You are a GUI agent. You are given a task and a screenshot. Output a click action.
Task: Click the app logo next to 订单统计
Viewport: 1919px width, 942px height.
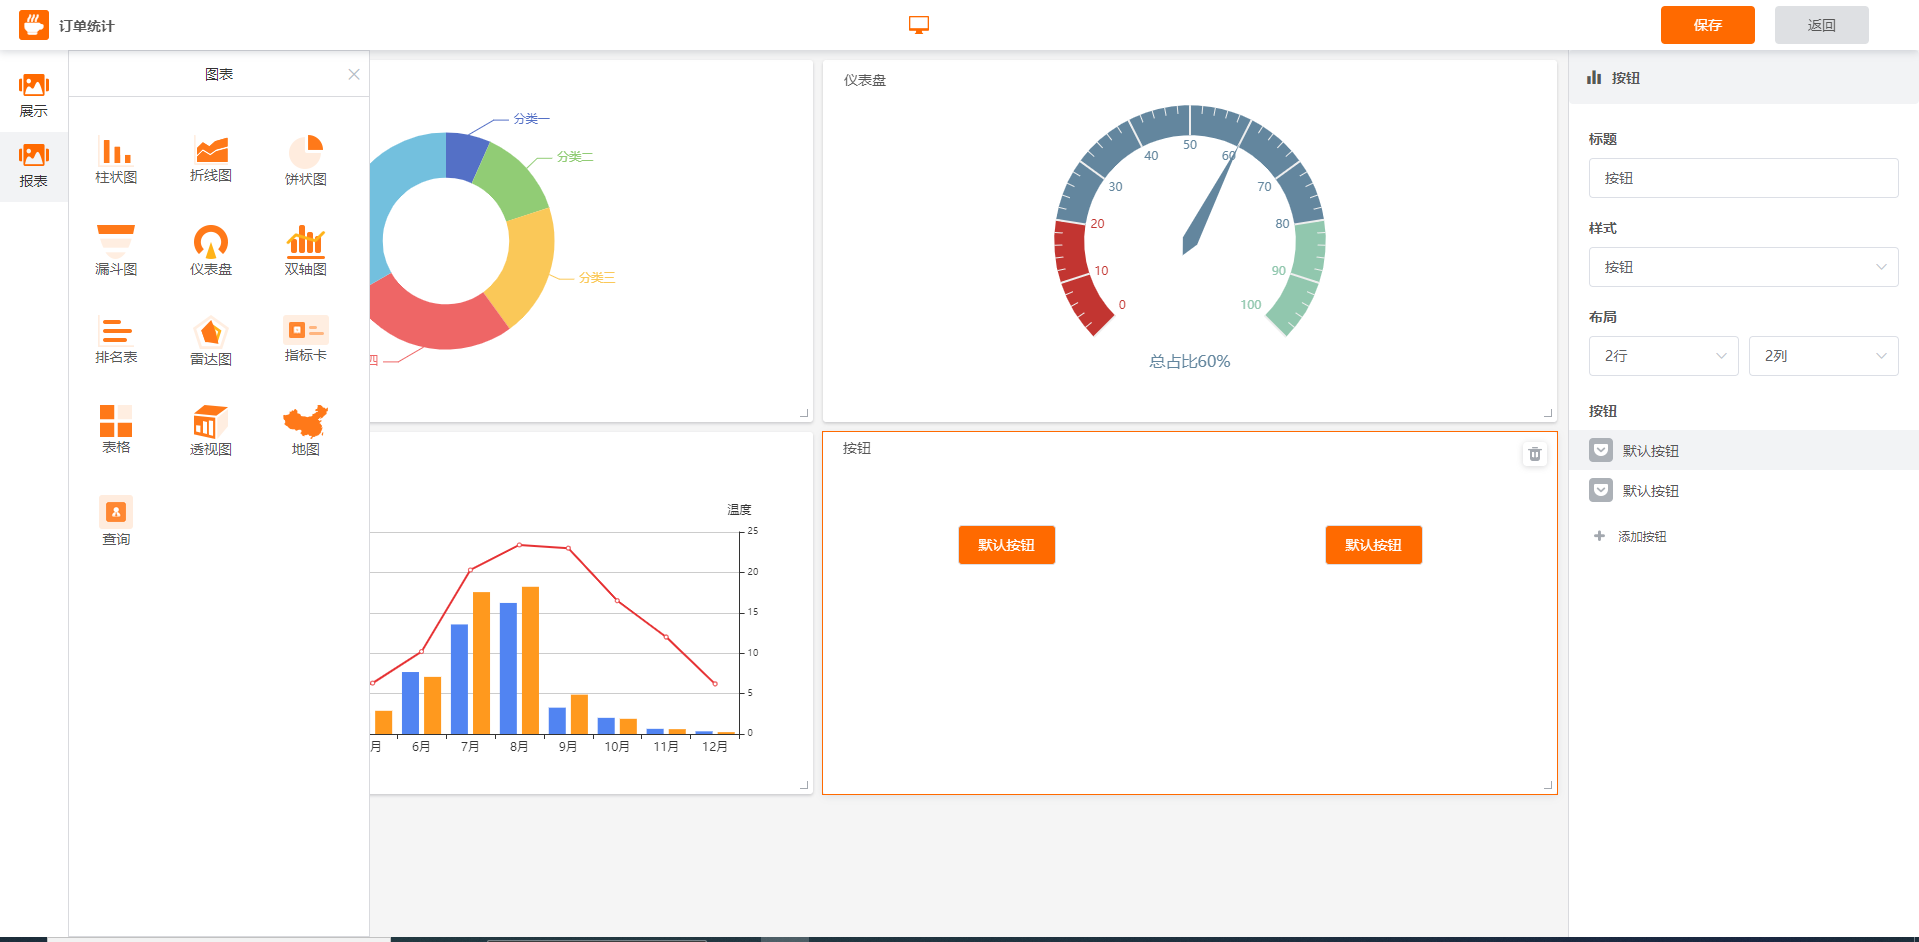pyautogui.click(x=34, y=25)
